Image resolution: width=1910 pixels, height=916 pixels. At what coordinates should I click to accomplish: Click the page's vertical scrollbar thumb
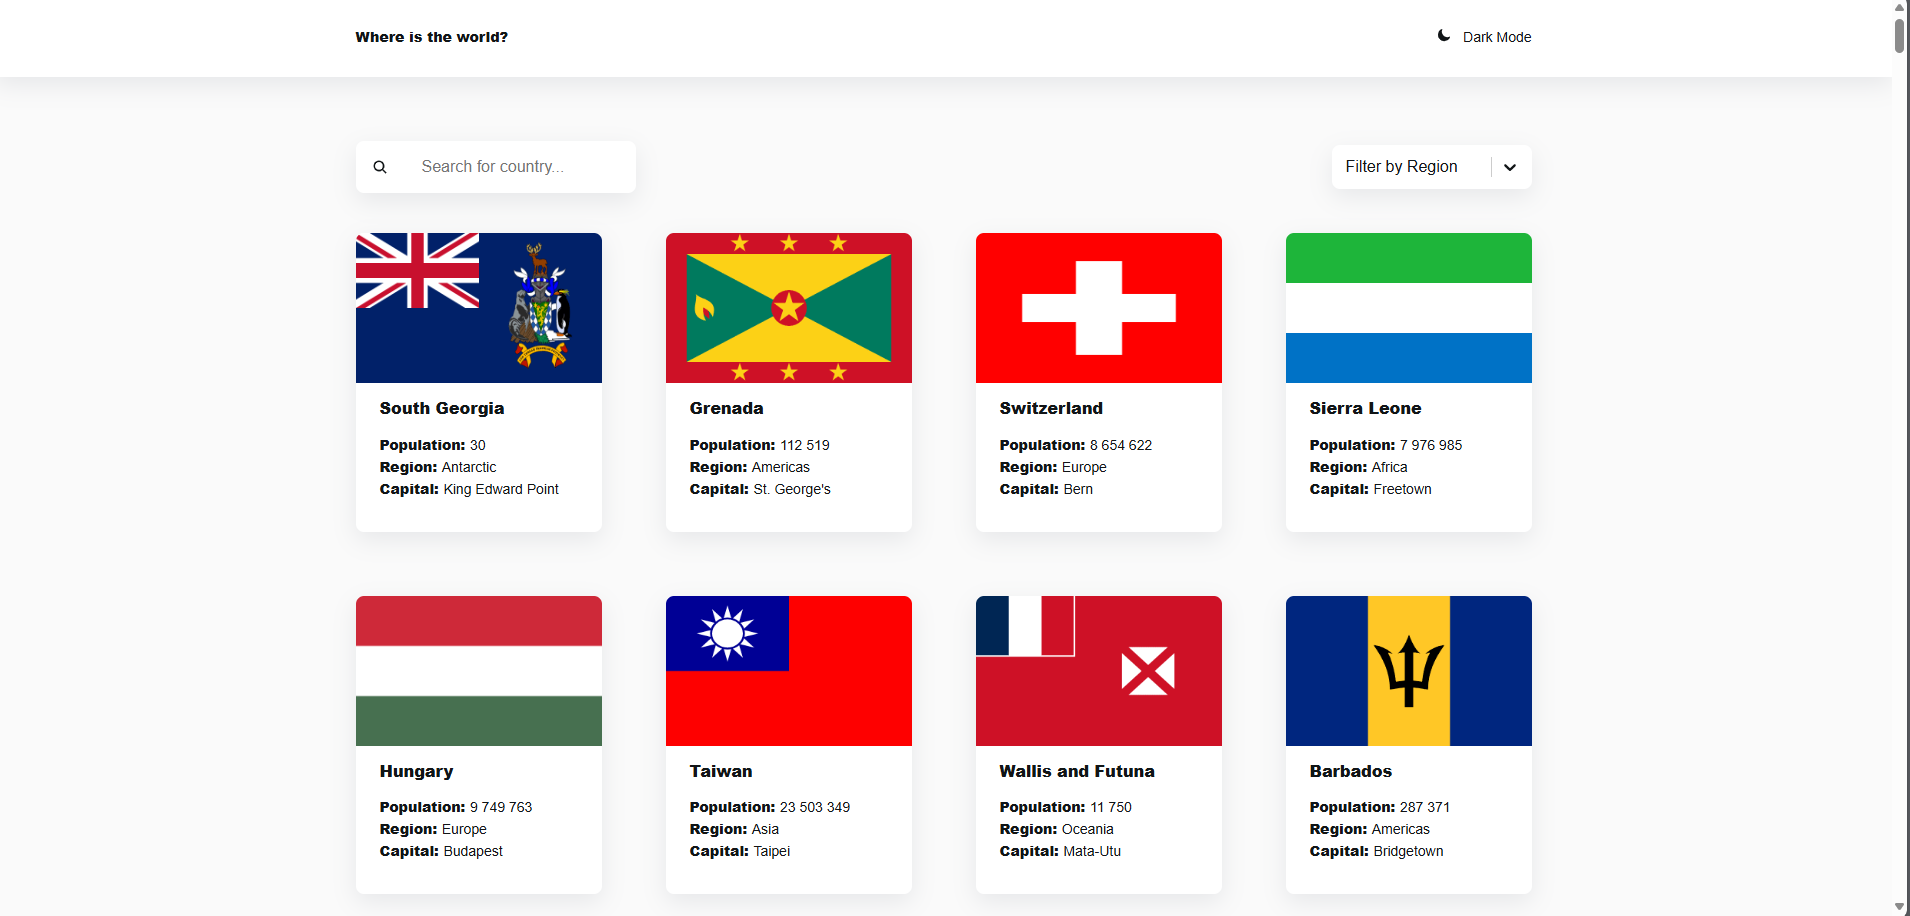coord(1900,35)
